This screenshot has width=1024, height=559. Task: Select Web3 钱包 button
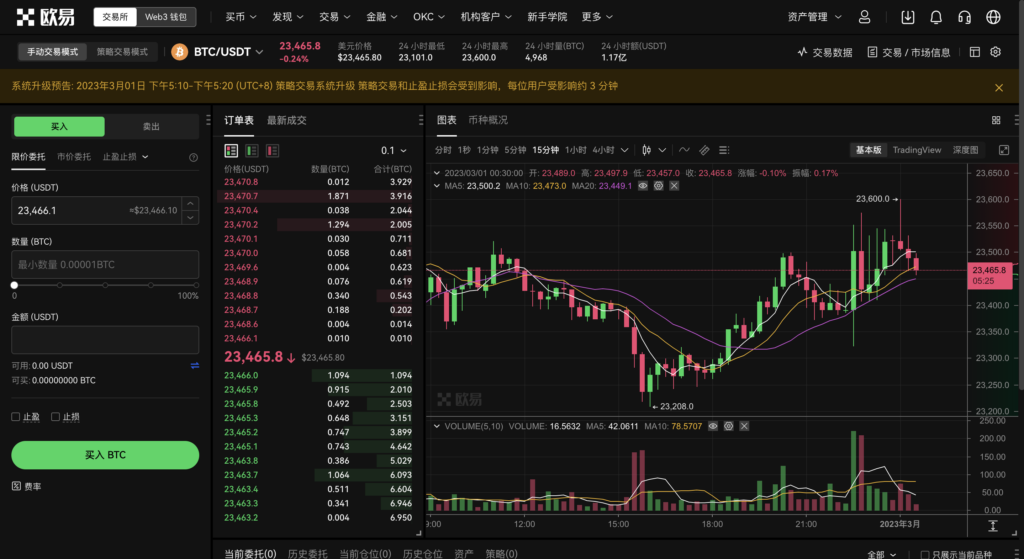[166, 17]
